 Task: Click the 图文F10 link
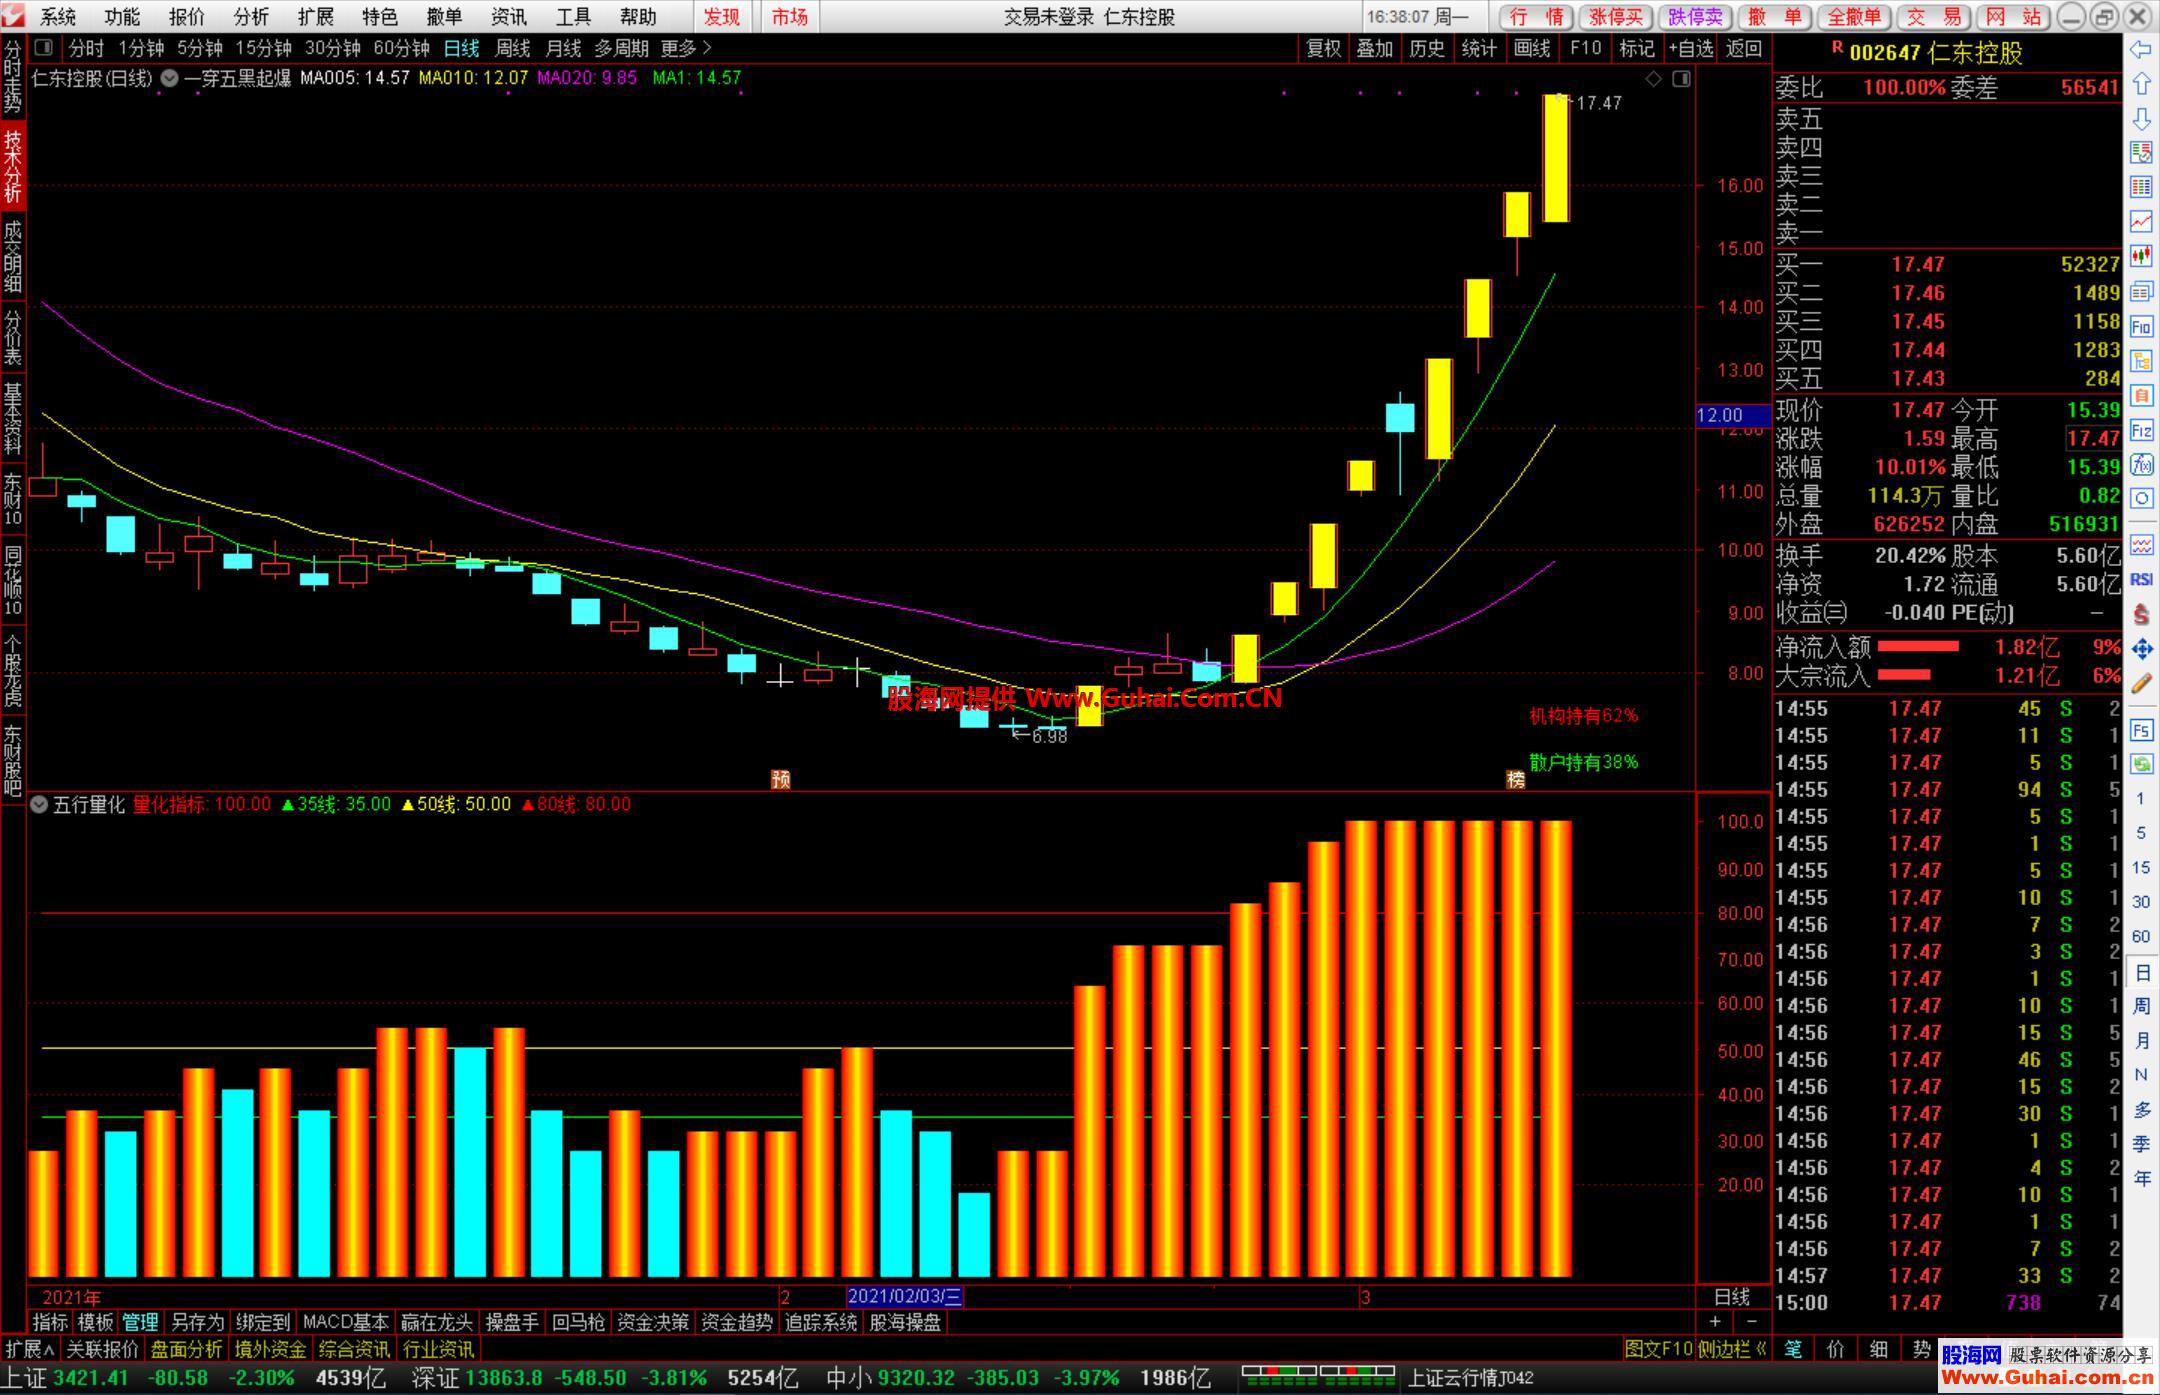pos(1658,1349)
